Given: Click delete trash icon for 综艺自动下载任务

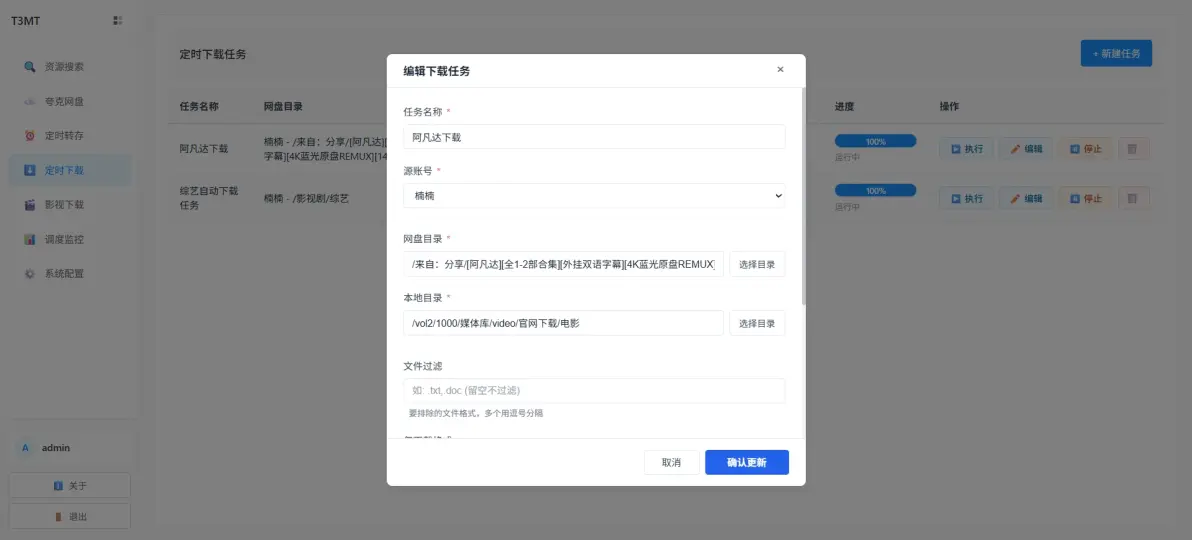Looking at the screenshot, I should pyautogui.click(x=1133, y=199).
